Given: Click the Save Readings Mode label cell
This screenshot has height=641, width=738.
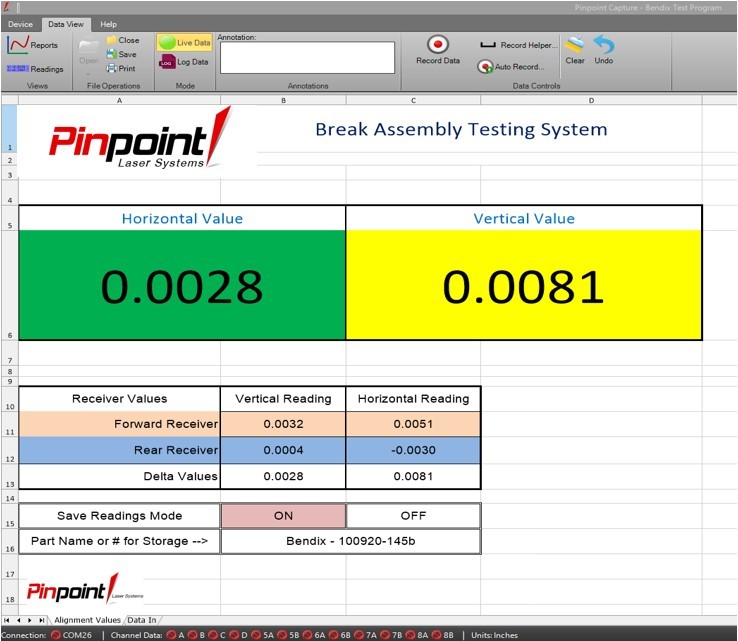Looking at the screenshot, I should pos(120,515).
